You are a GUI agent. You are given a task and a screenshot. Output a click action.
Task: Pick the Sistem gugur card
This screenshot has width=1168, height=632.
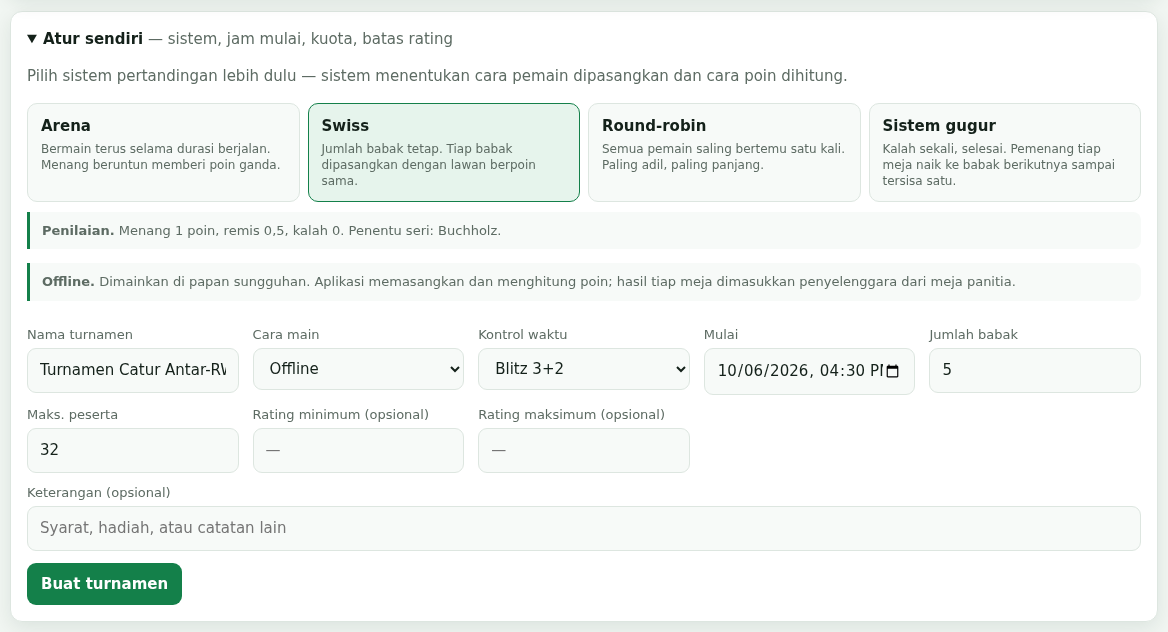pos(1005,152)
